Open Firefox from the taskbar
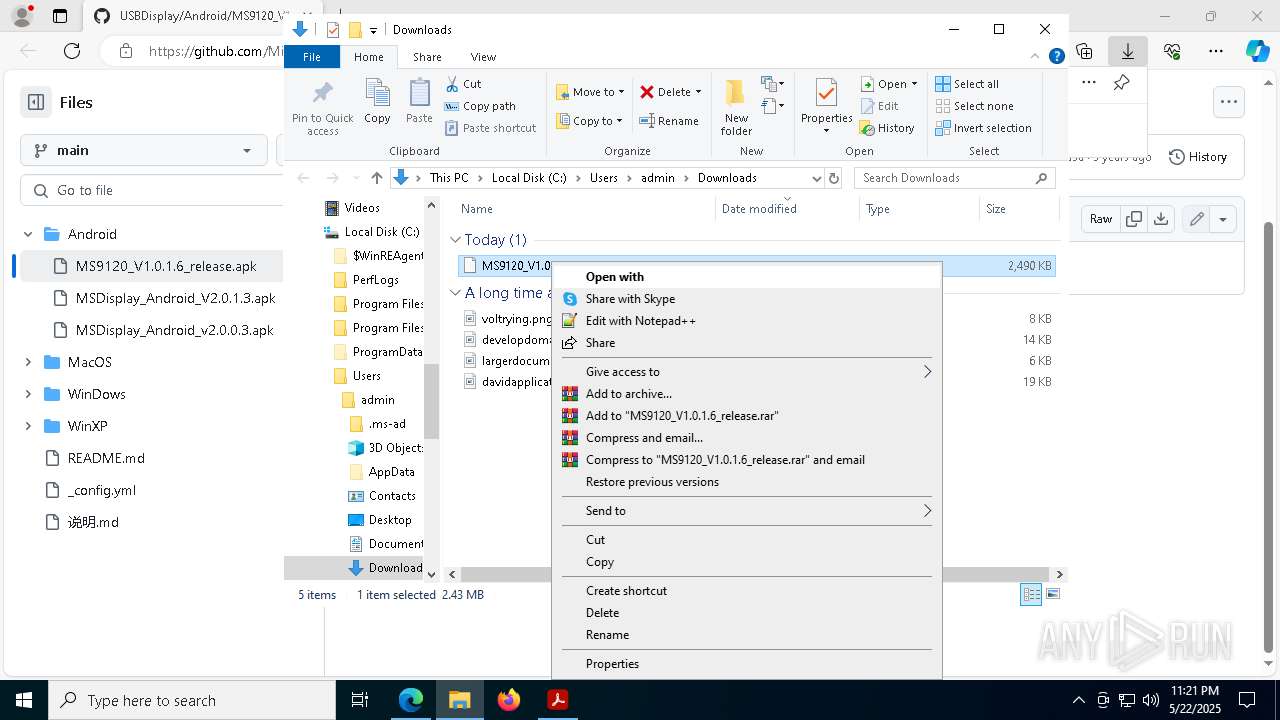 [509, 700]
